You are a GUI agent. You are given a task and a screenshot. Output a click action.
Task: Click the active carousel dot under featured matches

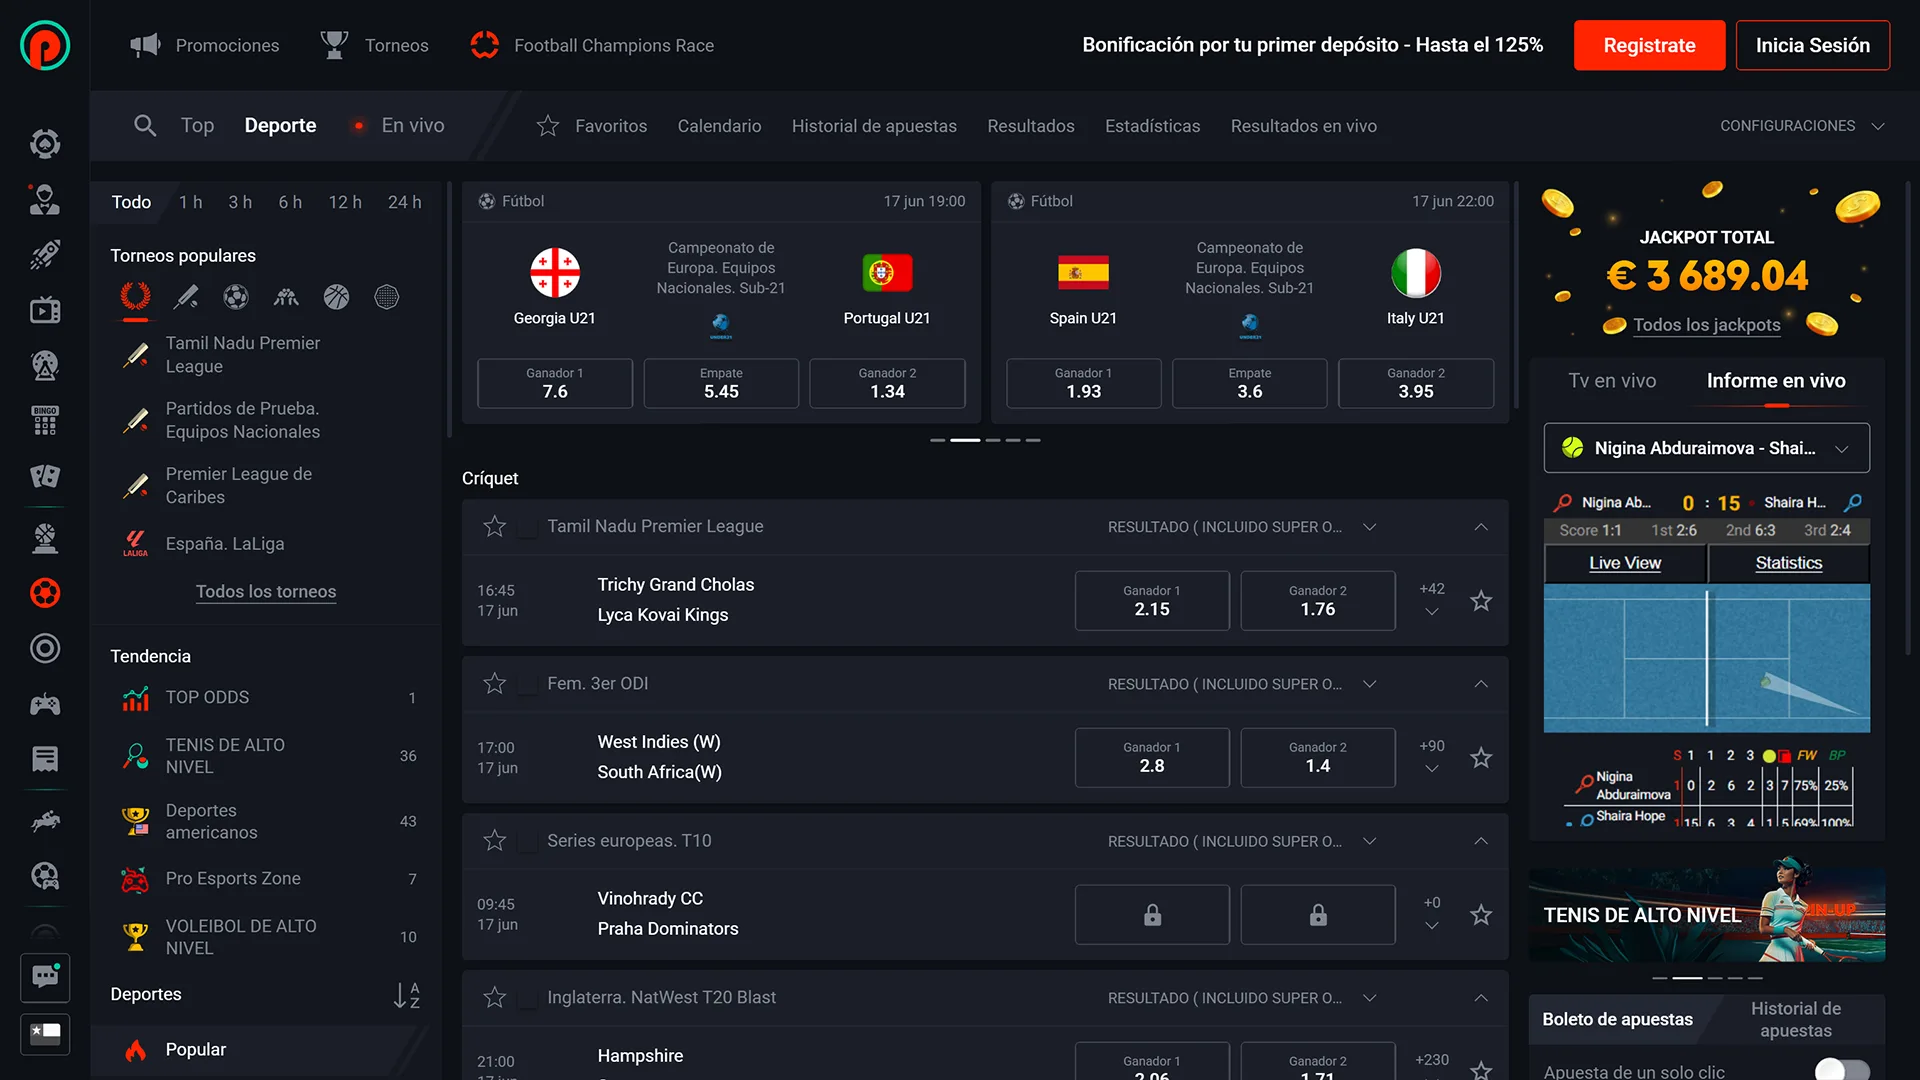pos(964,440)
